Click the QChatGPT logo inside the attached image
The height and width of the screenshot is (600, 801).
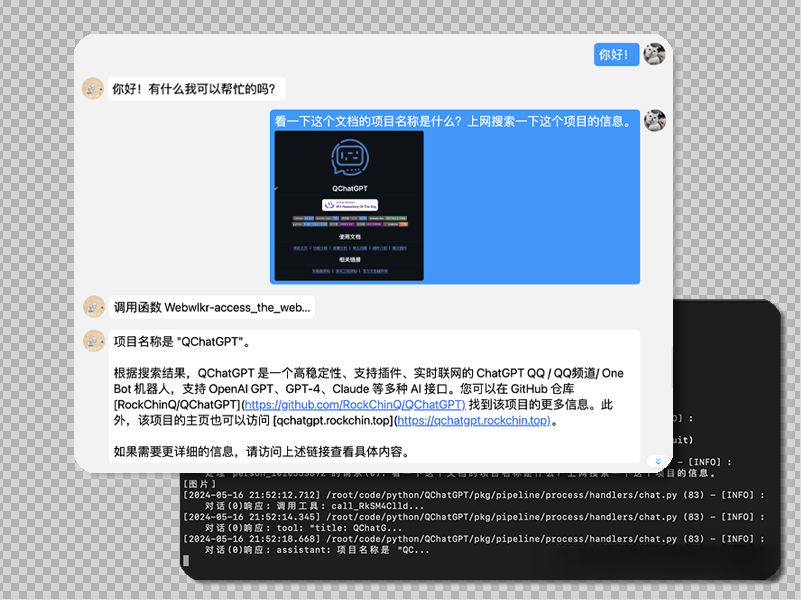(349, 157)
